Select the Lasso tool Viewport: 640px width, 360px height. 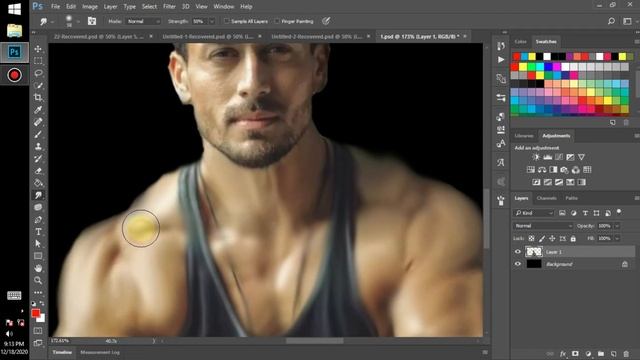pos(38,73)
